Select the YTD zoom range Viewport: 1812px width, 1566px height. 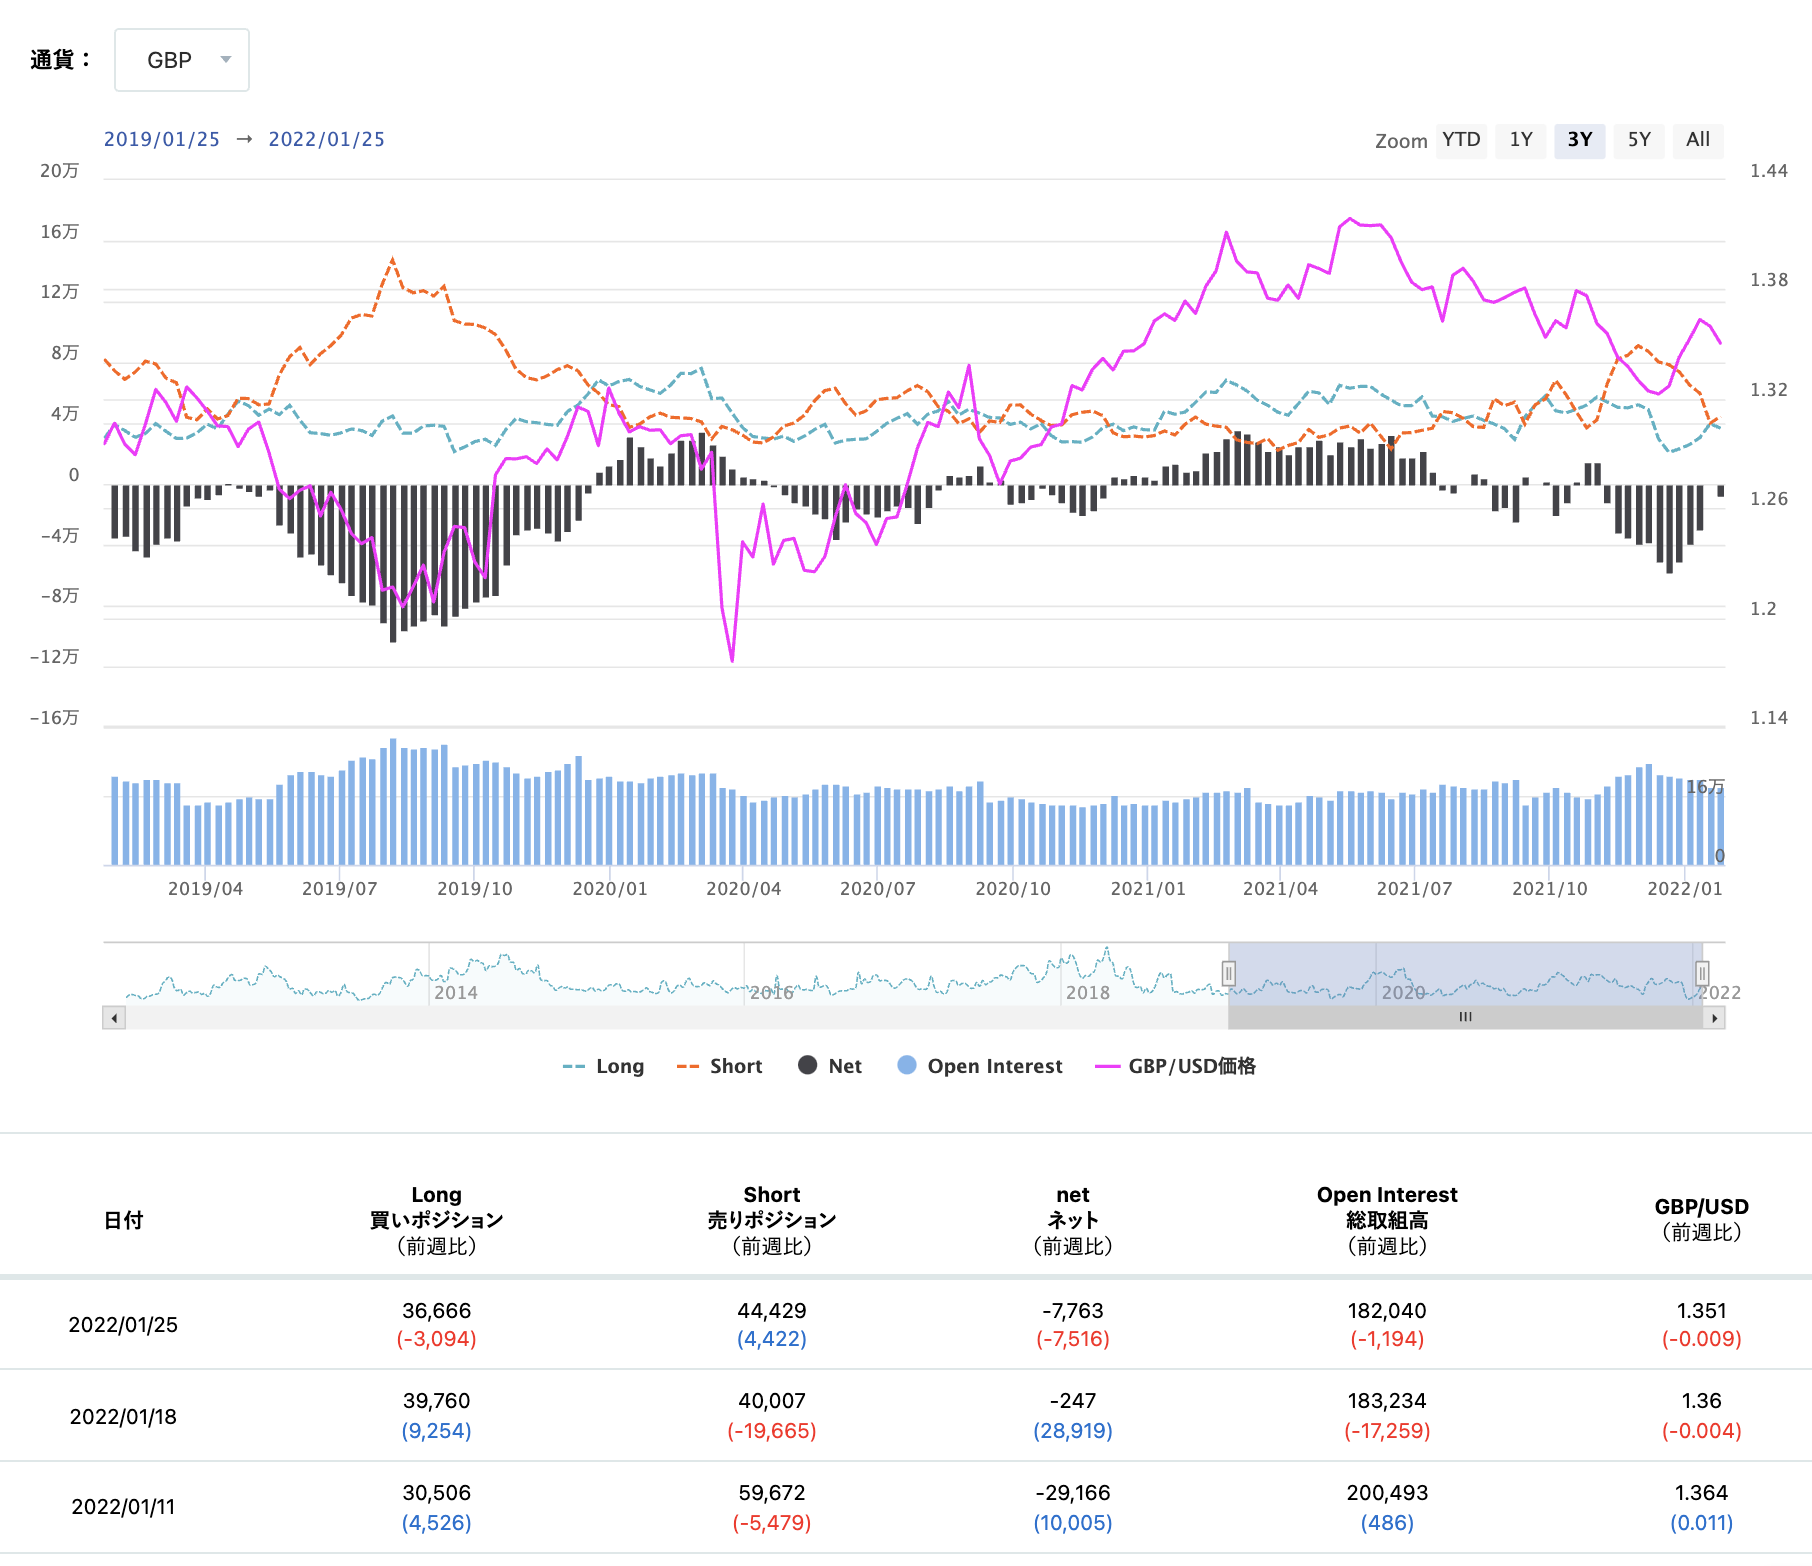(1461, 140)
